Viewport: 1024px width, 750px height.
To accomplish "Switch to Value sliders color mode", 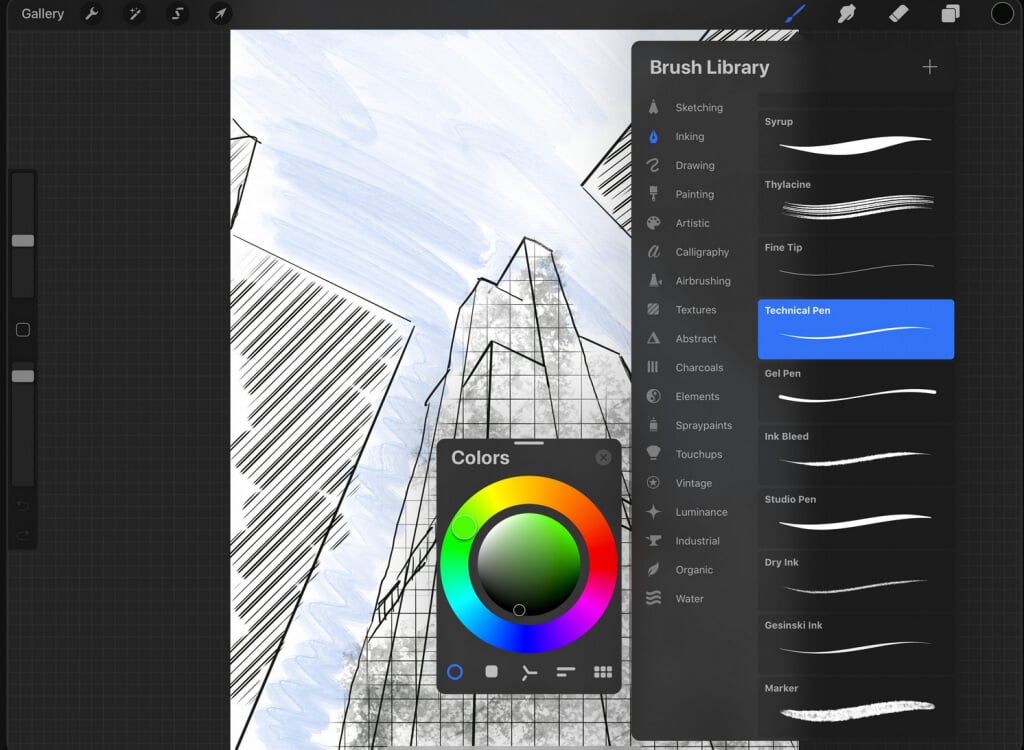I will (566, 672).
